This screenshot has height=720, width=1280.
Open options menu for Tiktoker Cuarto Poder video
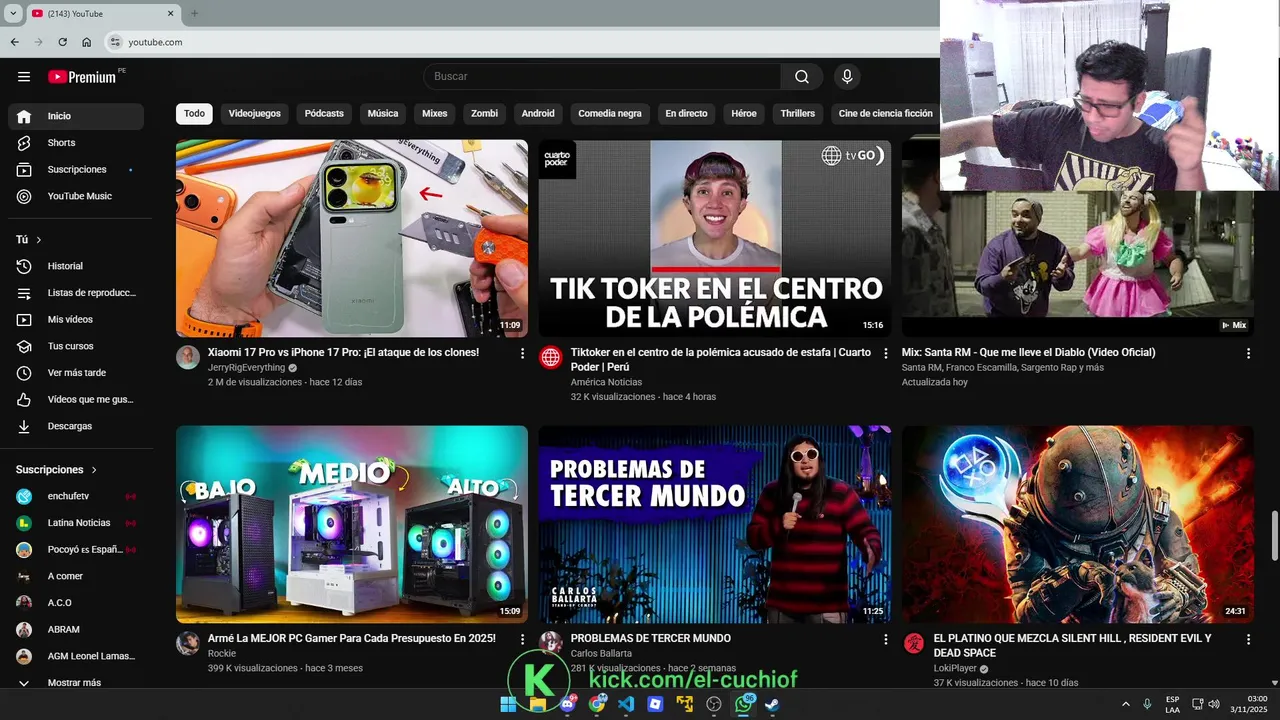885,353
